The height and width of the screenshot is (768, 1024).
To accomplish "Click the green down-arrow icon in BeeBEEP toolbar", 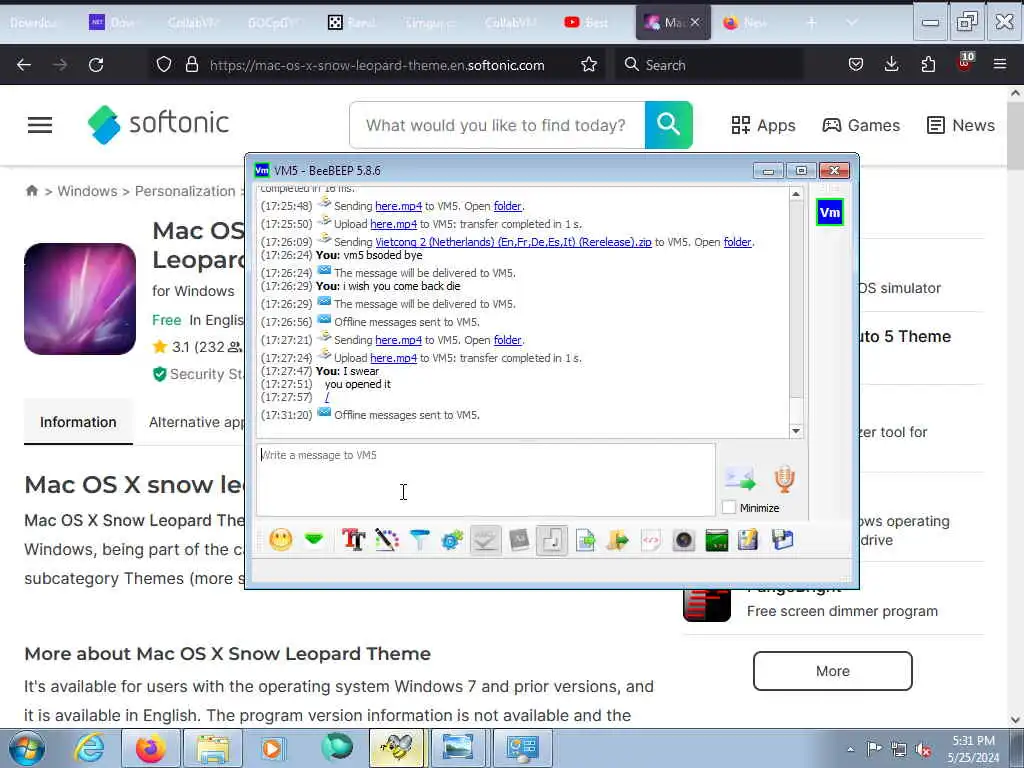I will pos(314,540).
